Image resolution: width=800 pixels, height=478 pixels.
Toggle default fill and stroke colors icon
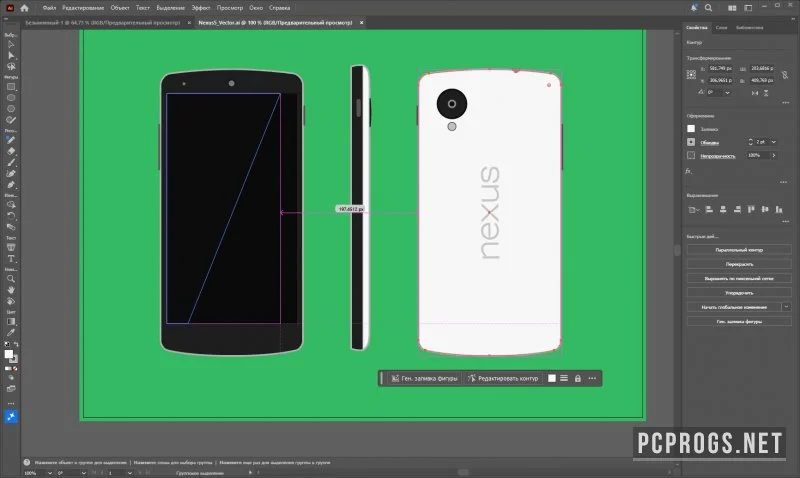(7, 344)
